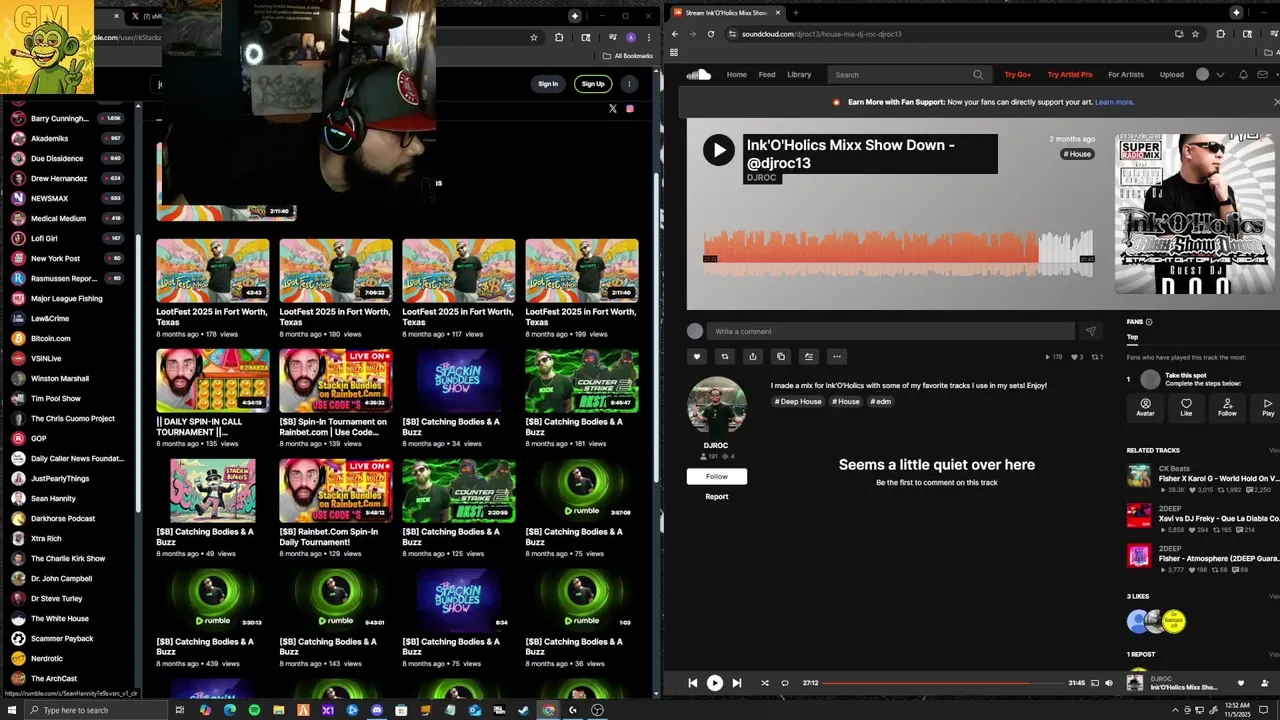Expand the user avatar dropdown chevron

pyautogui.click(x=1220, y=75)
